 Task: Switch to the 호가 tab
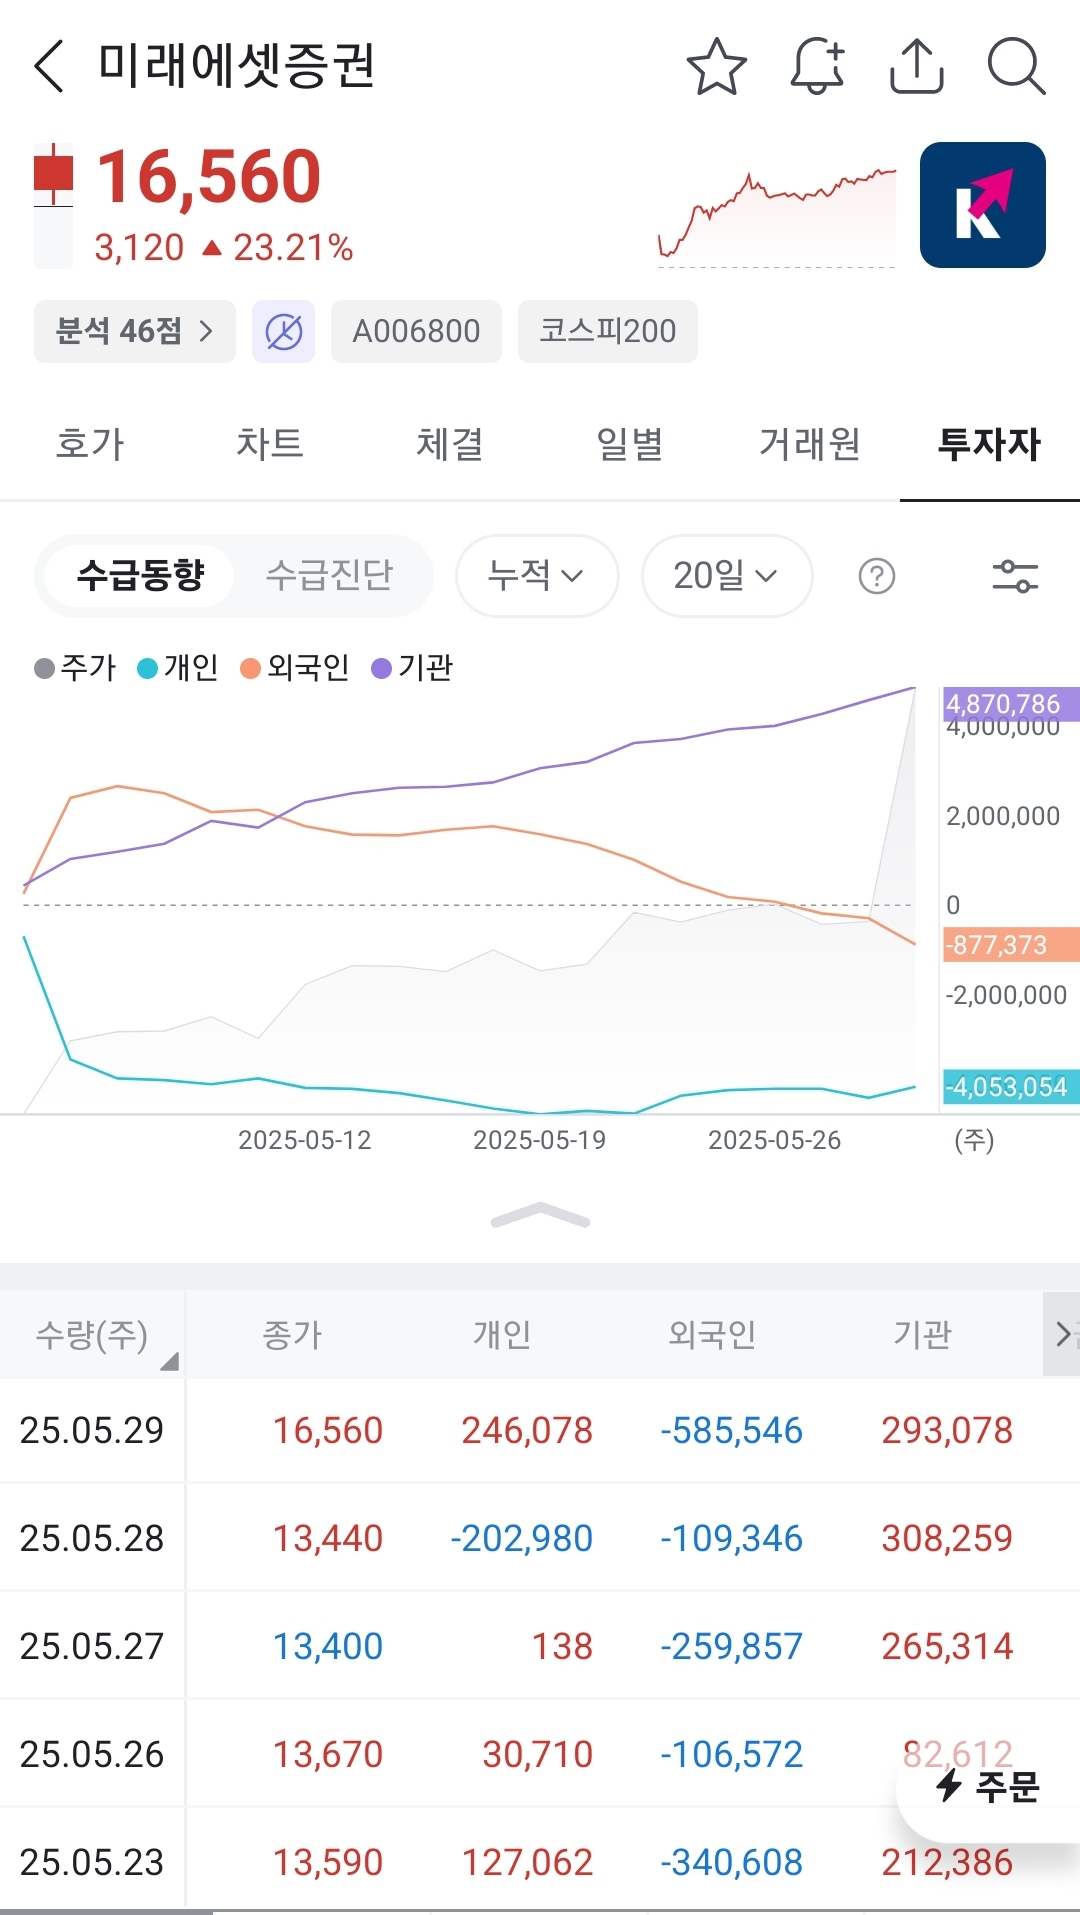90,444
